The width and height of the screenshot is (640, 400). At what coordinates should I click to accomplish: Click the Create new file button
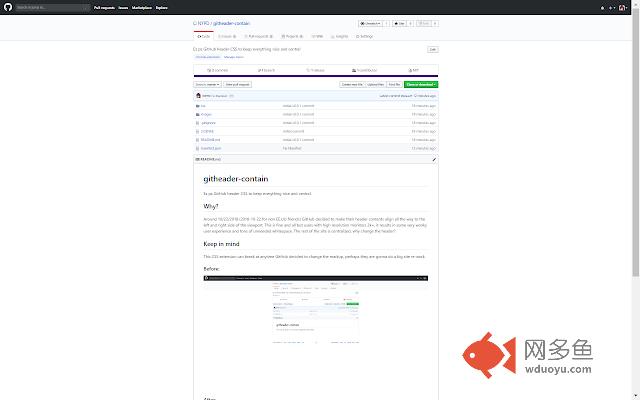coord(353,85)
